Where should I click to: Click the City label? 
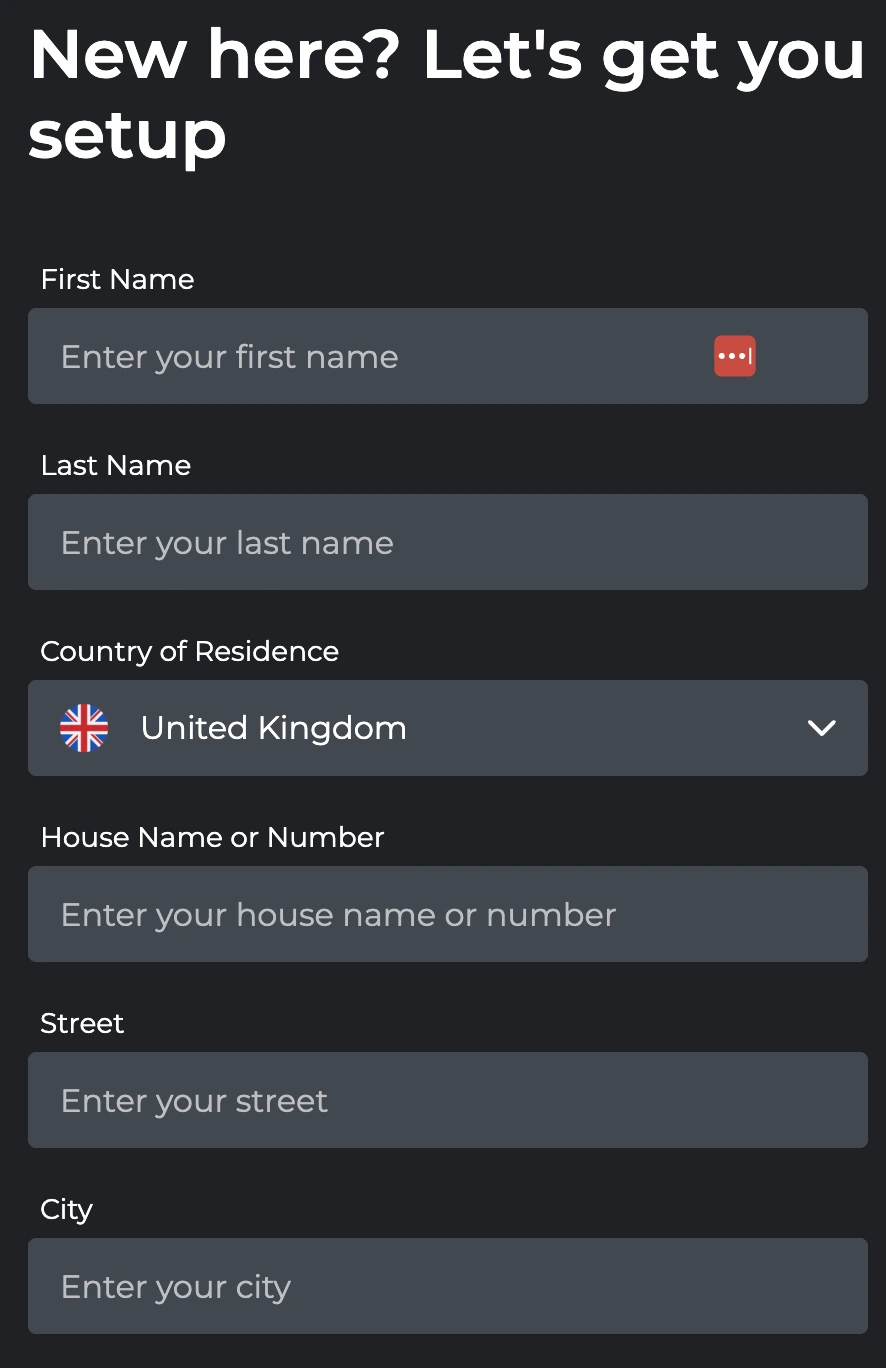(x=65, y=1209)
